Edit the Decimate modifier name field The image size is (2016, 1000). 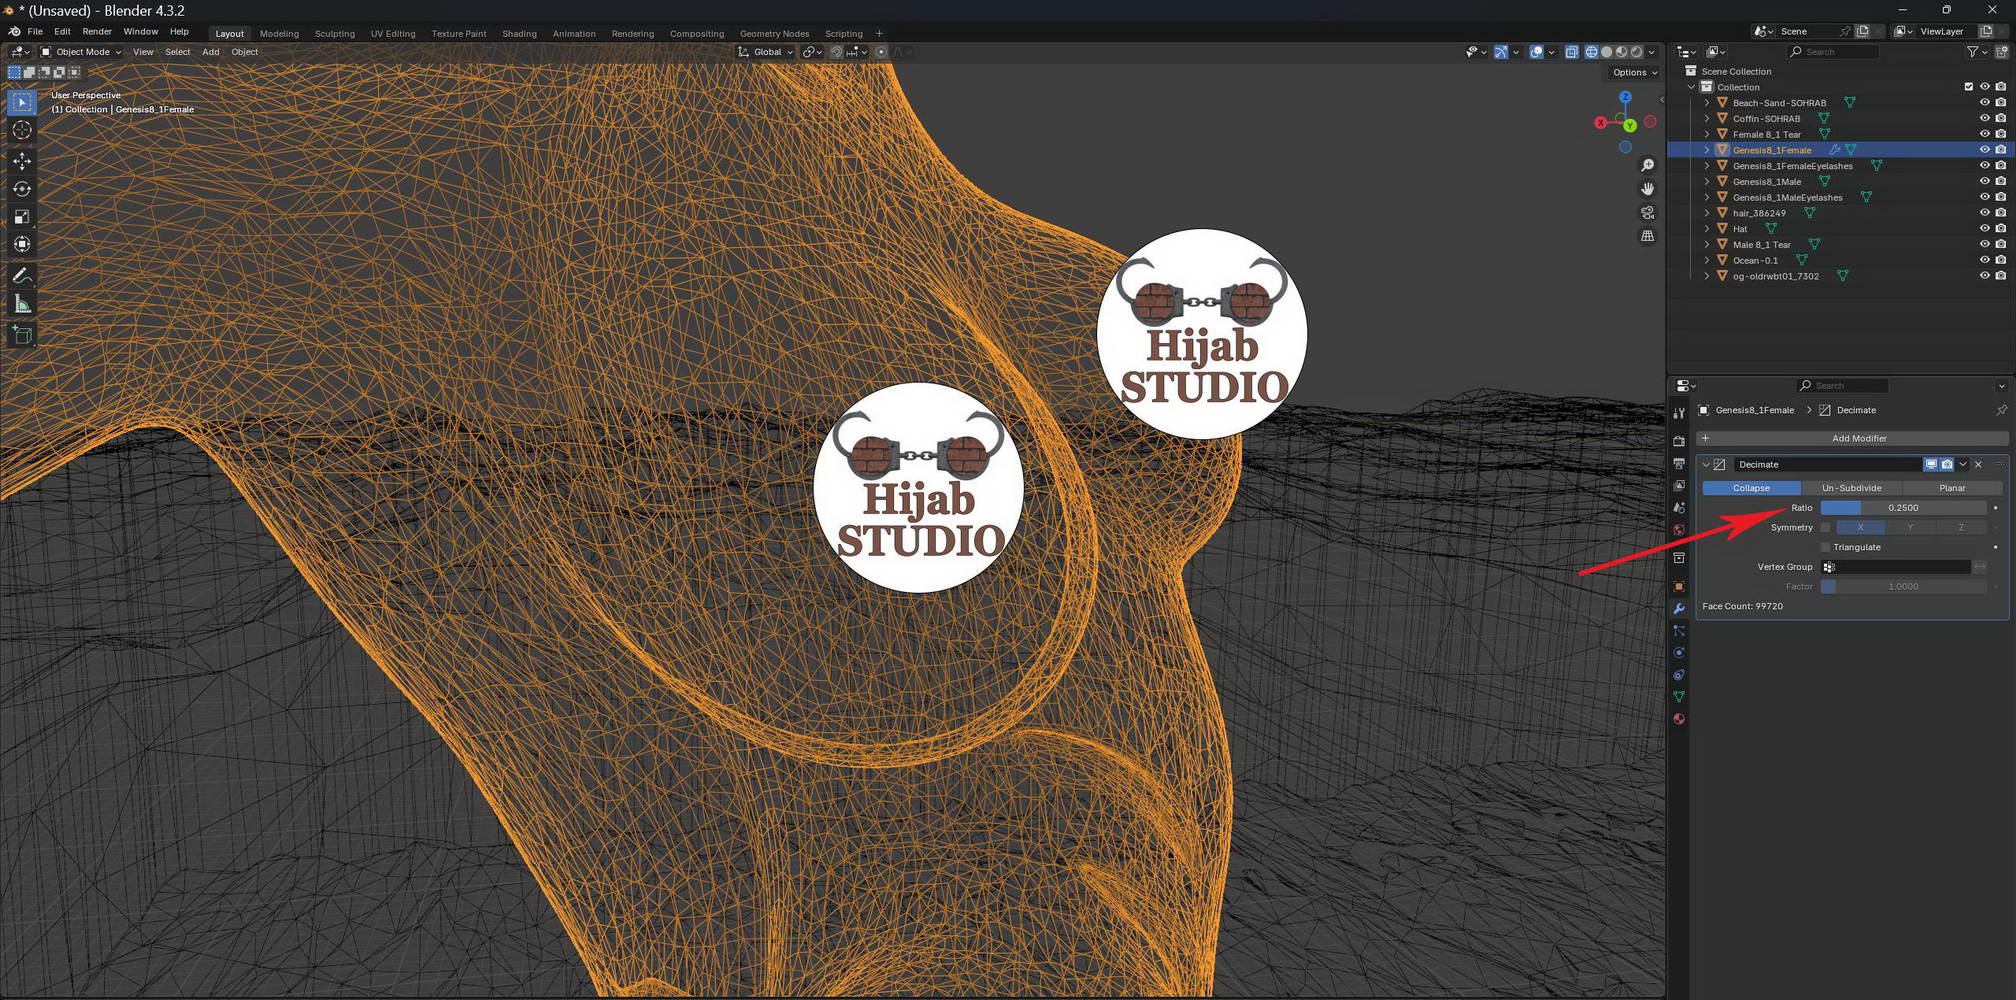[1828, 464]
